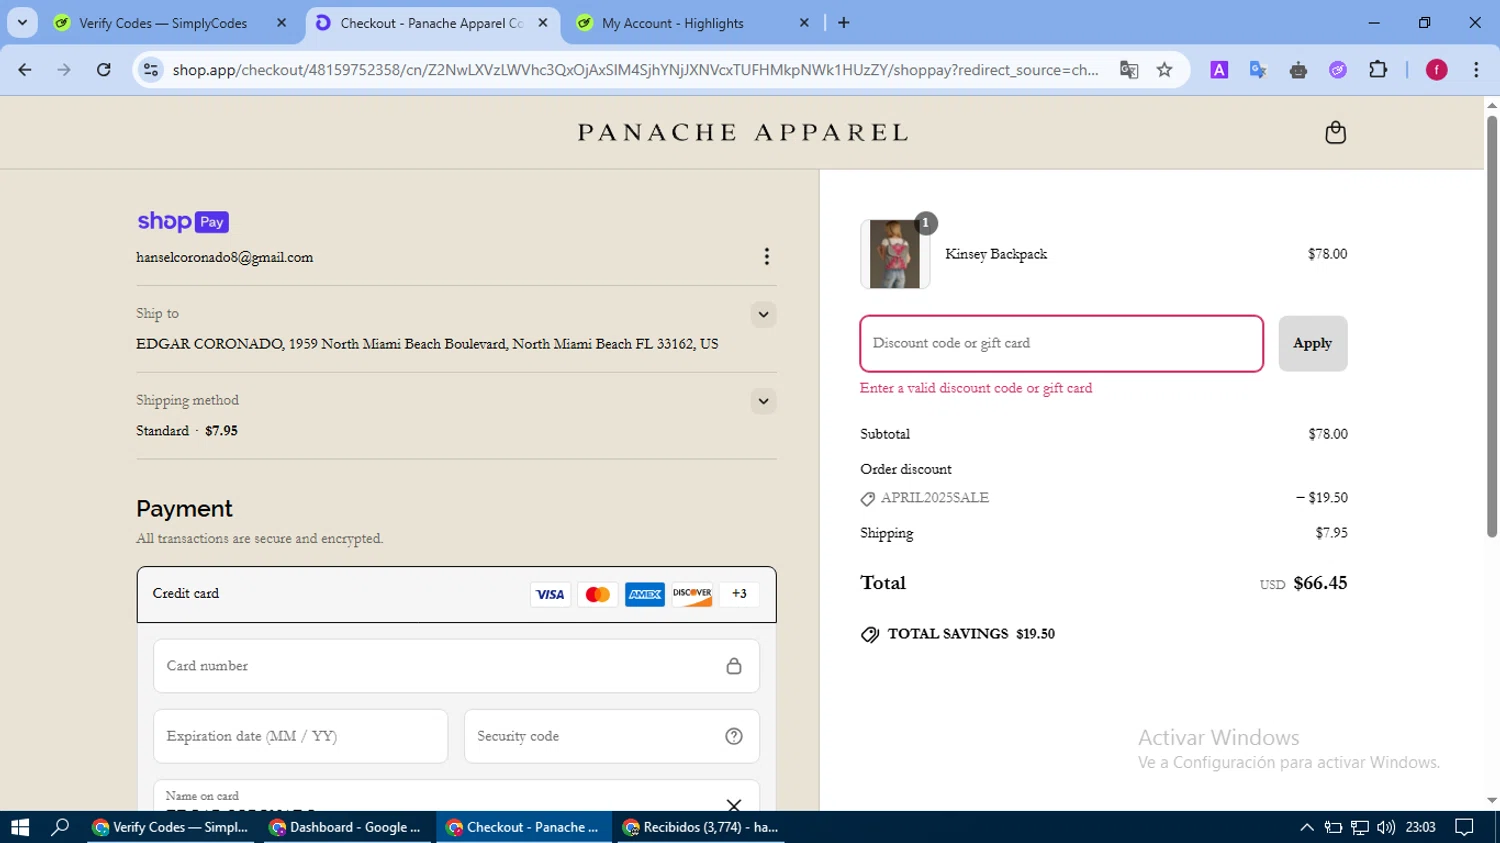Click the Card number field
The width and height of the screenshot is (1500, 843).
pyautogui.click(x=456, y=666)
